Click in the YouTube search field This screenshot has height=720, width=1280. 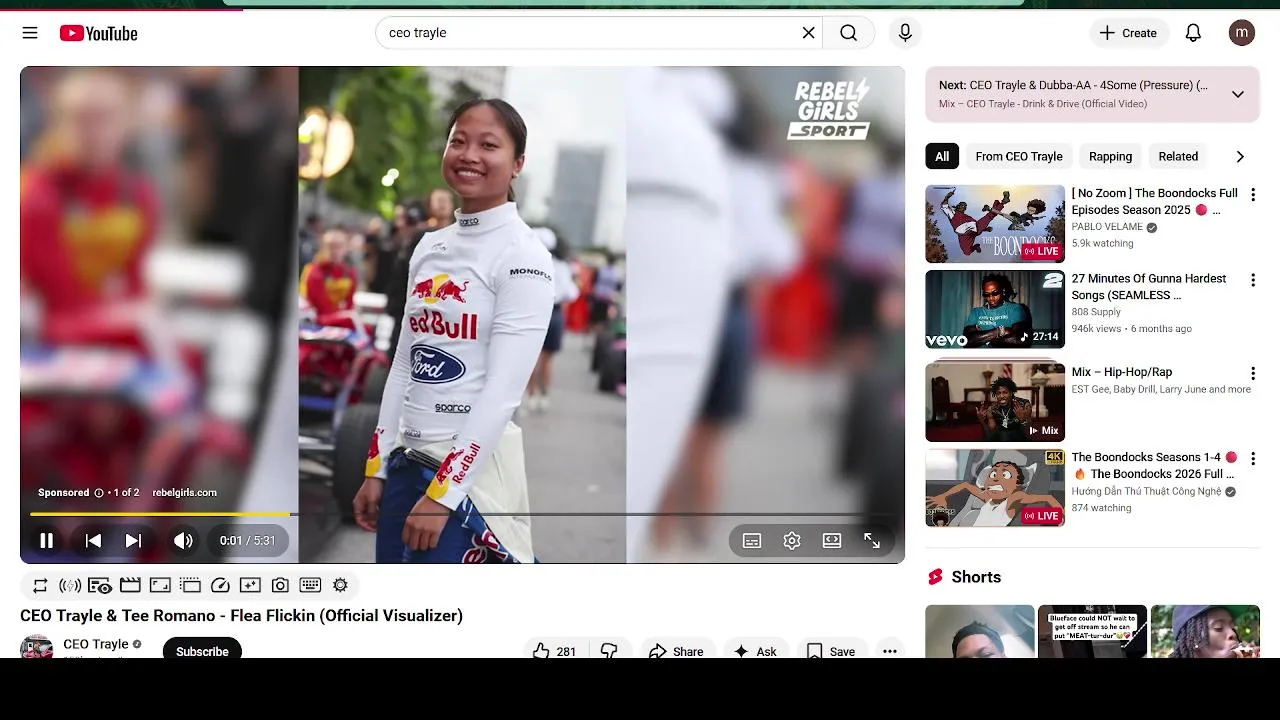590,33
